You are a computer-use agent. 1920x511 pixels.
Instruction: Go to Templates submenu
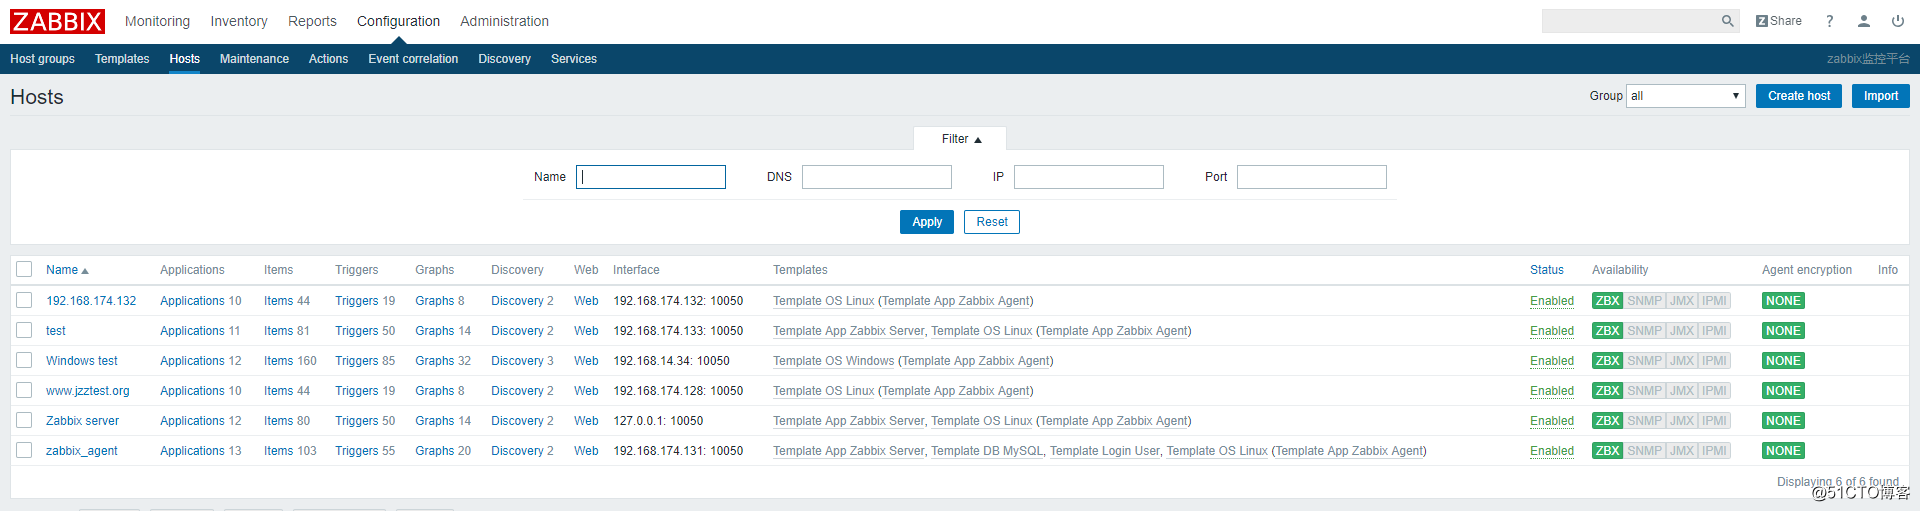point(122,59)
